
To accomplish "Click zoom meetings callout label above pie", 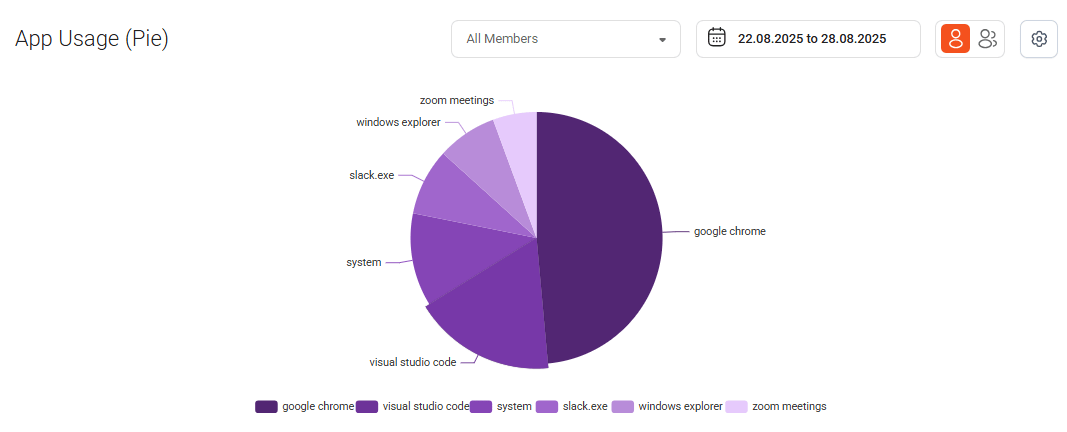I will coord(457,101).
